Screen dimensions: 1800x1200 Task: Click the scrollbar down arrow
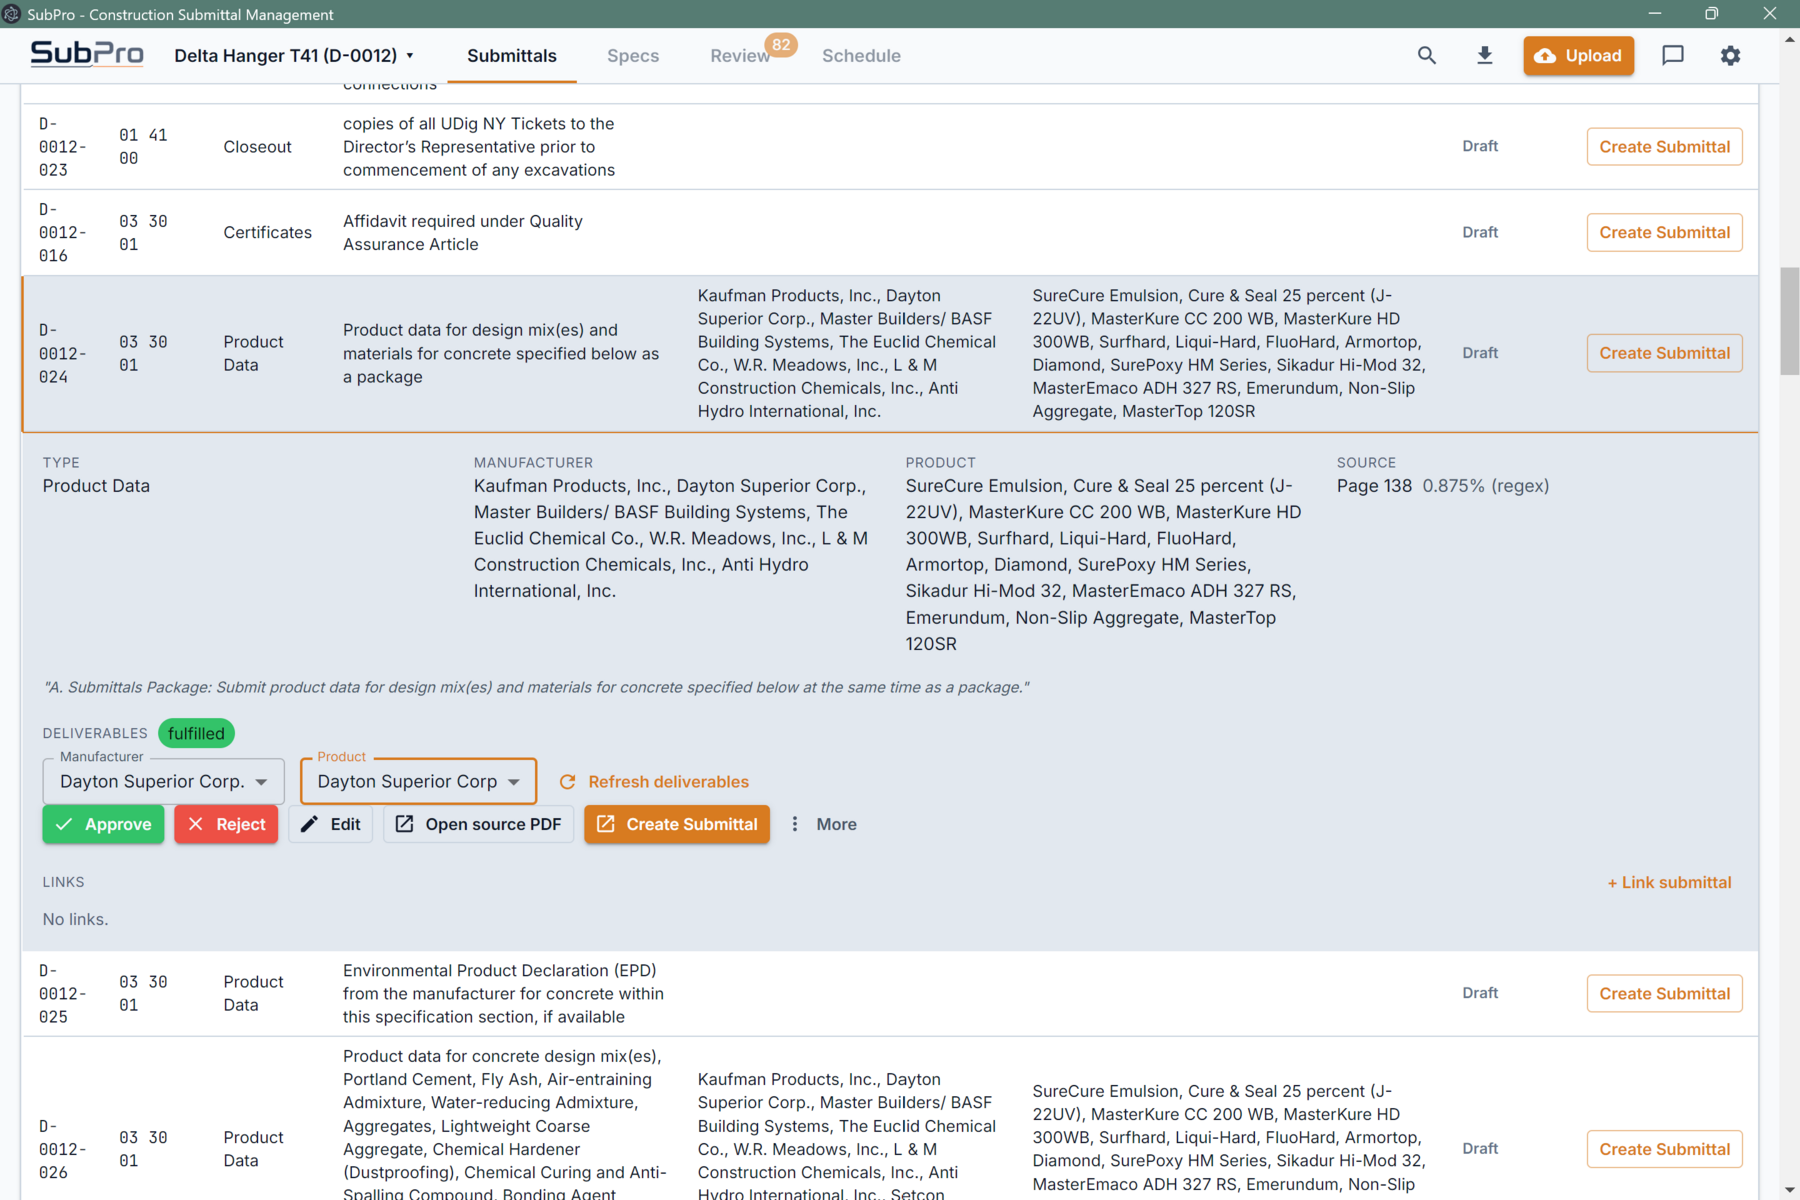point(1789,1189)
